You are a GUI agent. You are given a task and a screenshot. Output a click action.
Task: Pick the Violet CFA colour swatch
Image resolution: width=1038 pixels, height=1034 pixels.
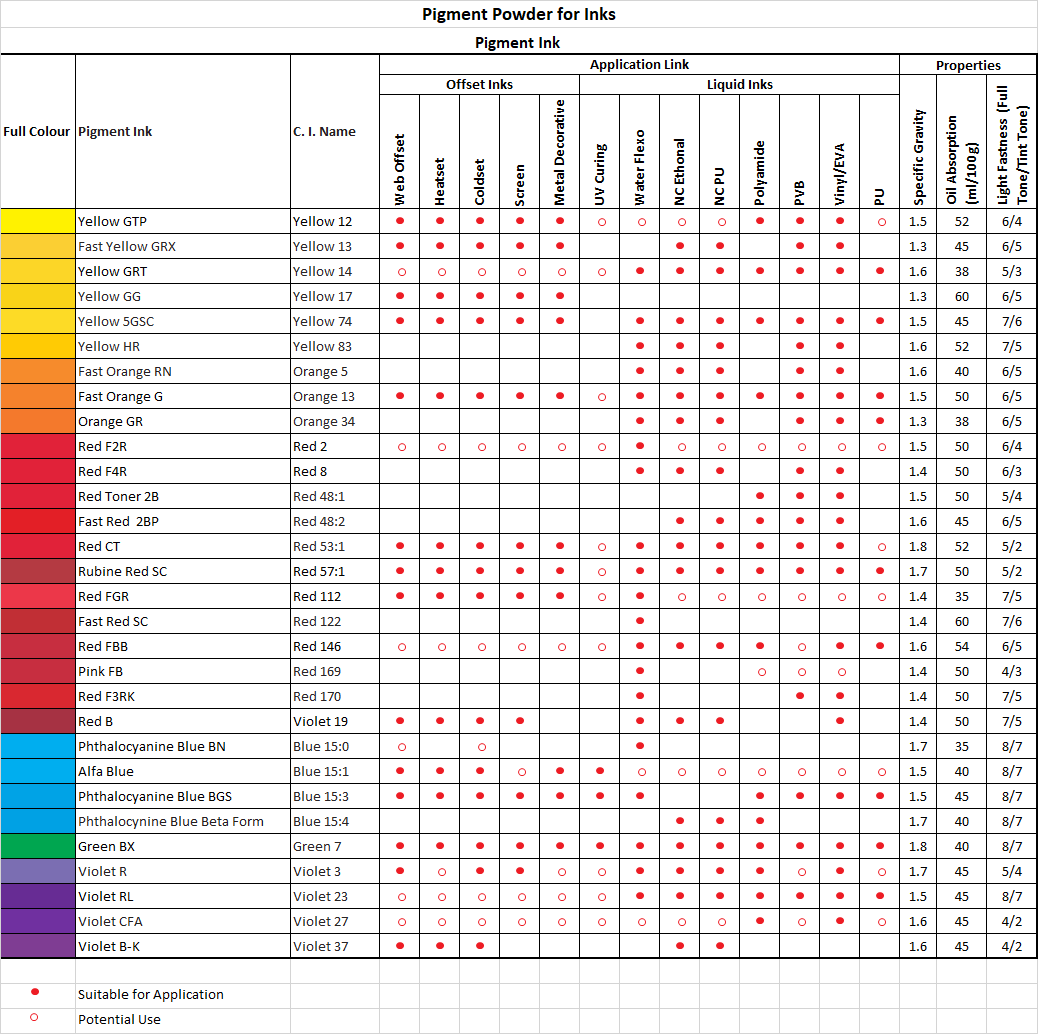[38, 921]
